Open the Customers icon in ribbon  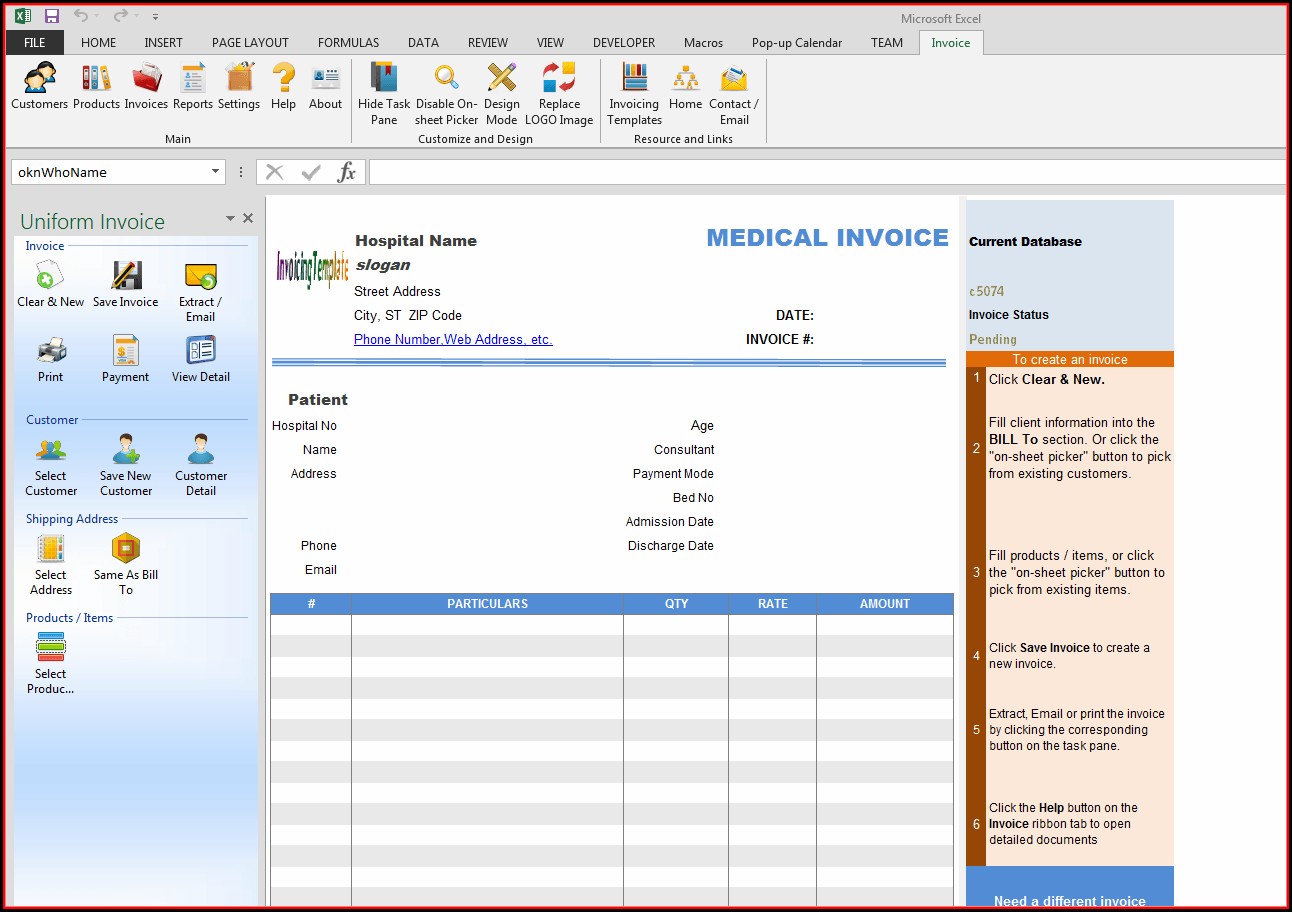click(x=39, y=85)
